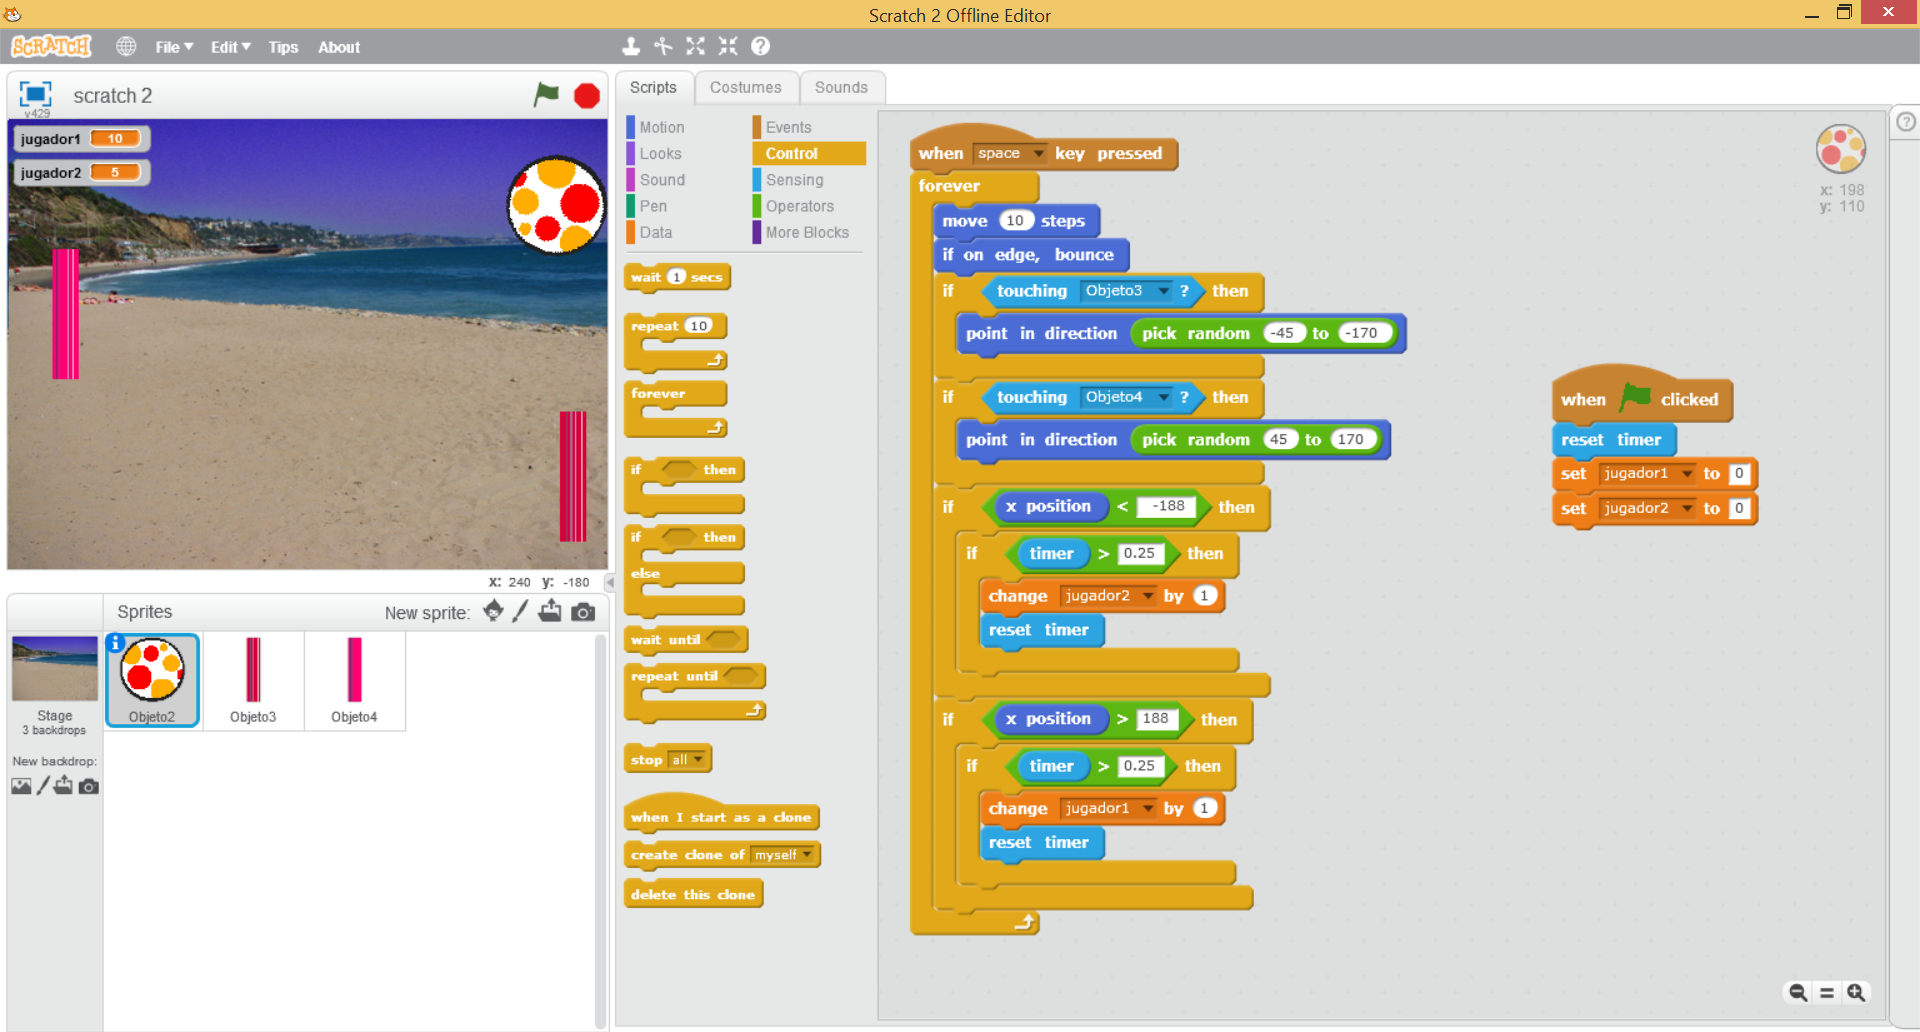The width and height of the screenshot is (1920, 1032).
Task: Expand the Objeto3 dropdown in touching block
Action: pos(1163,291)
